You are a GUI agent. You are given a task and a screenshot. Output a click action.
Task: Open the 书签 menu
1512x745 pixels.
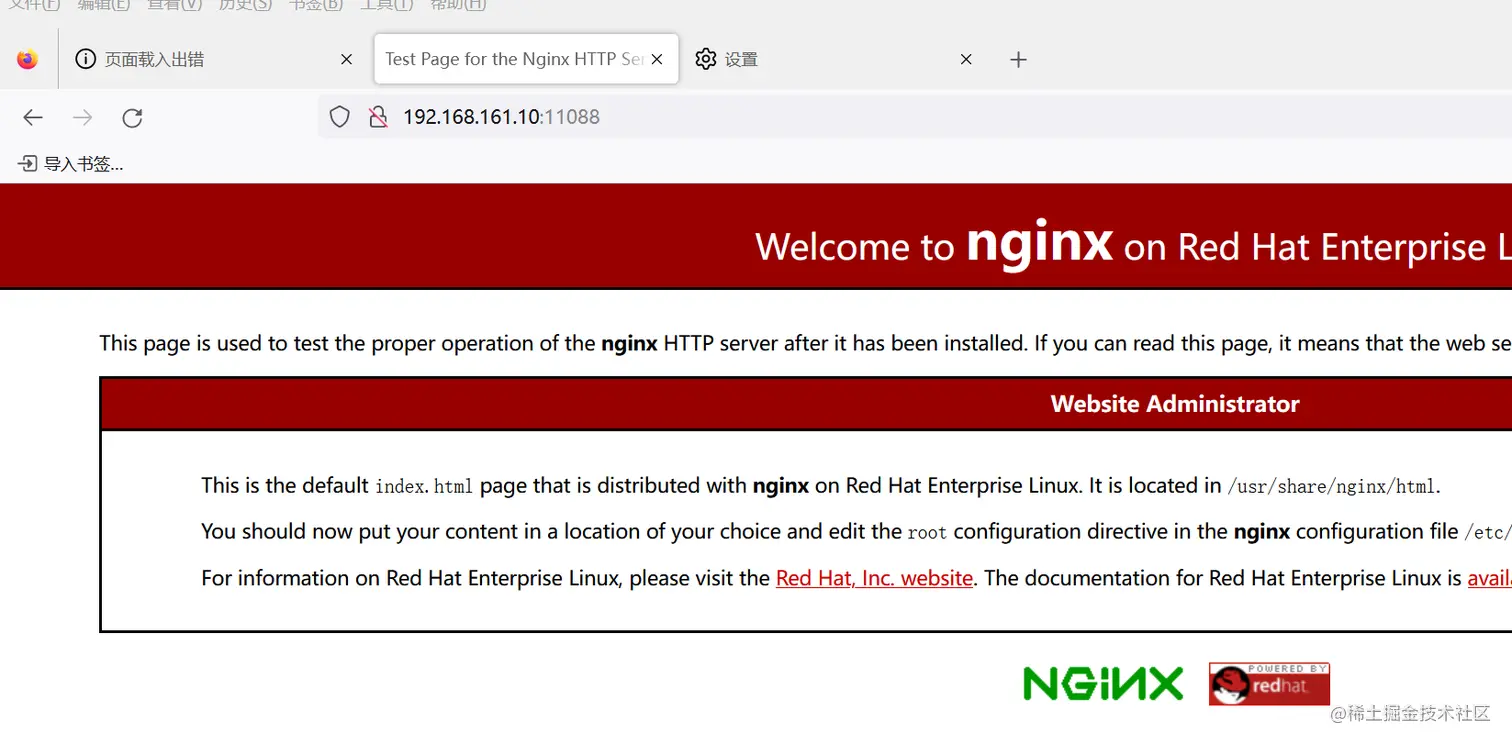tap(316, 4)
